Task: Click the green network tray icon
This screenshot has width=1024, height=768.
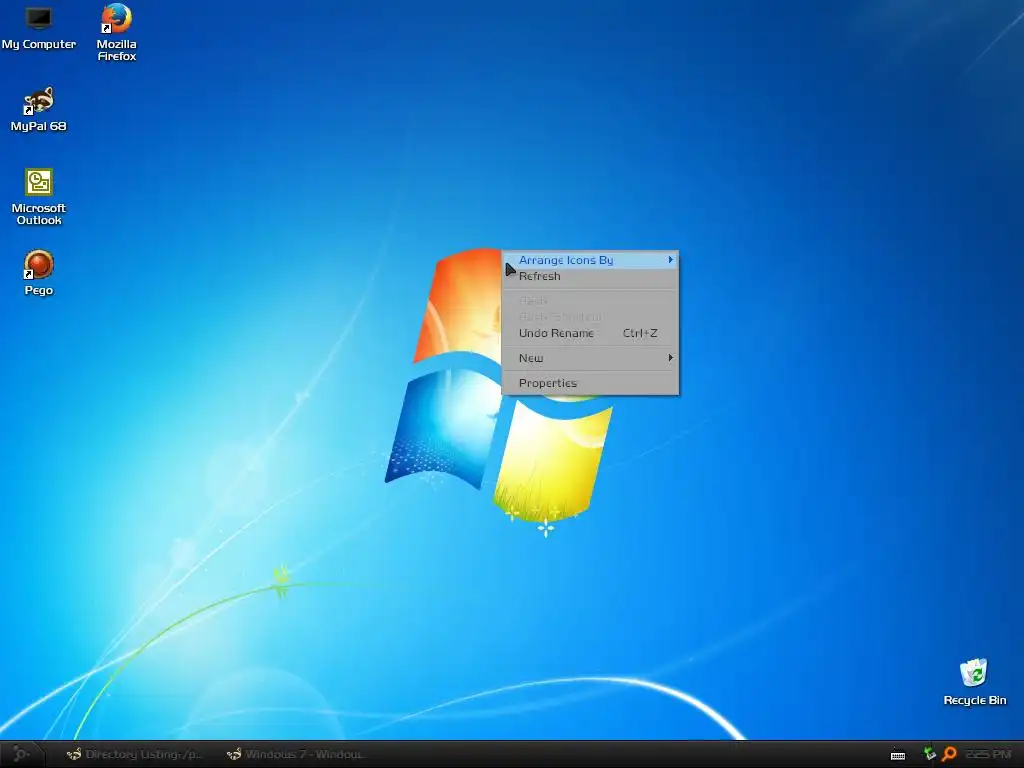Action: [x=929, y=754]
